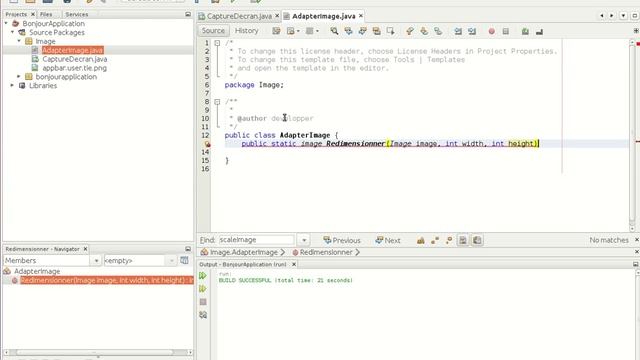Viewport: 640px width, 360px height.
Task: Collapse the Image package node
Action: [19, 41]
